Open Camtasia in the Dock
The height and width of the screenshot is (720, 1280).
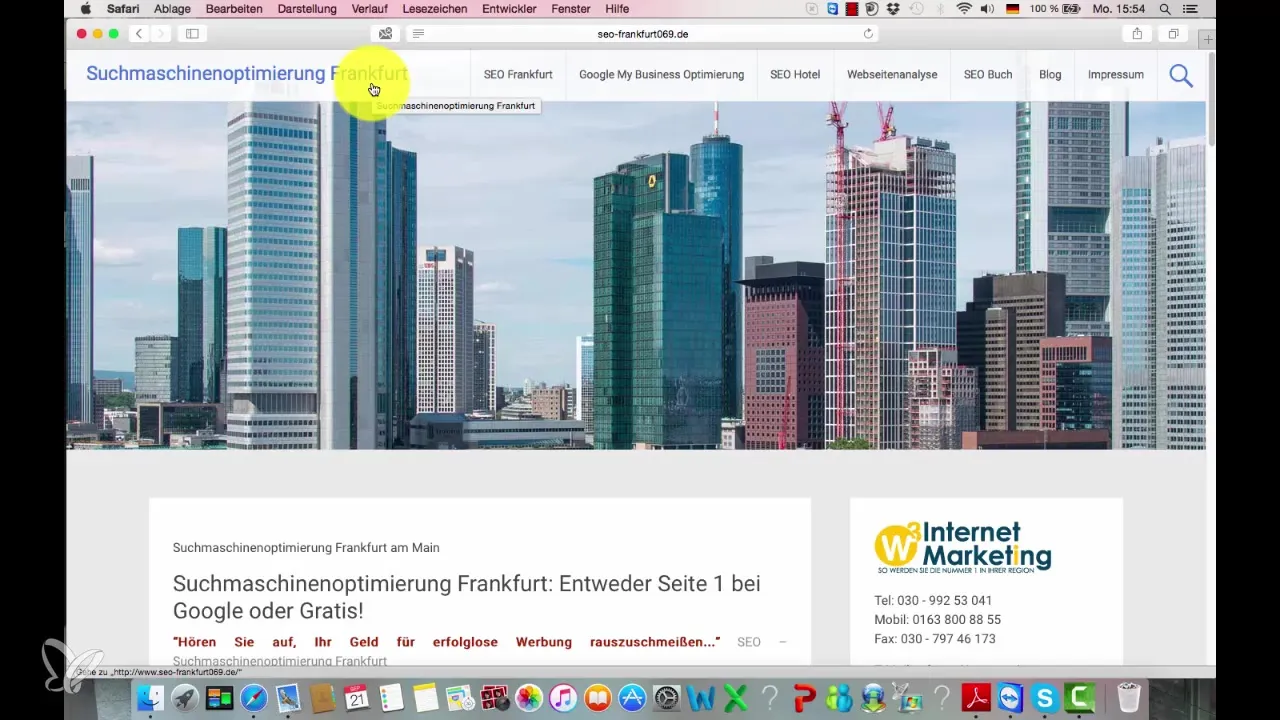tap(1081, 697)
